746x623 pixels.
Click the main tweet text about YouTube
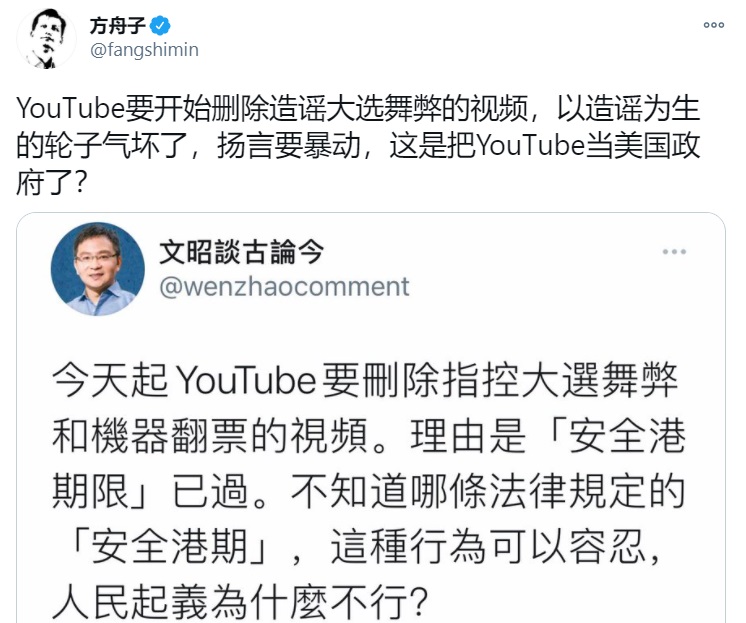point(358,145)
